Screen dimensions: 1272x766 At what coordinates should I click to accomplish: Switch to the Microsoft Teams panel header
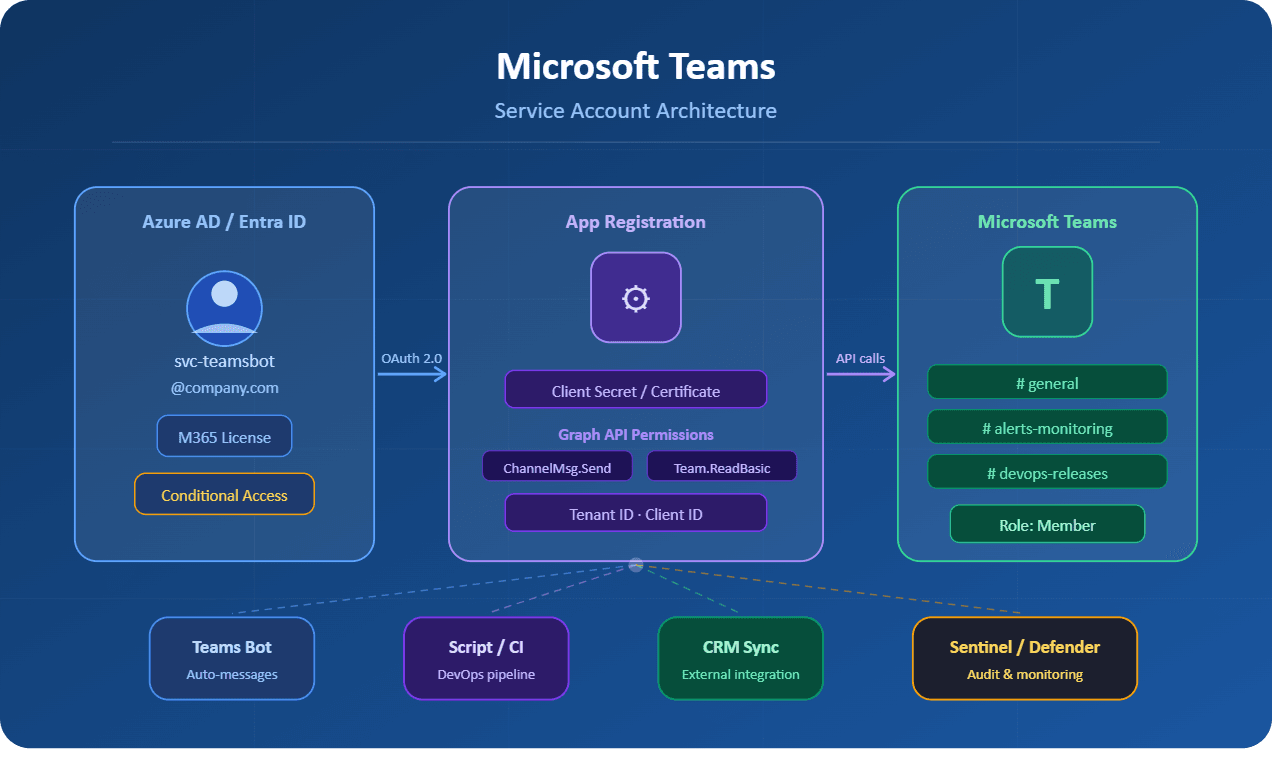pos(1047,221)
